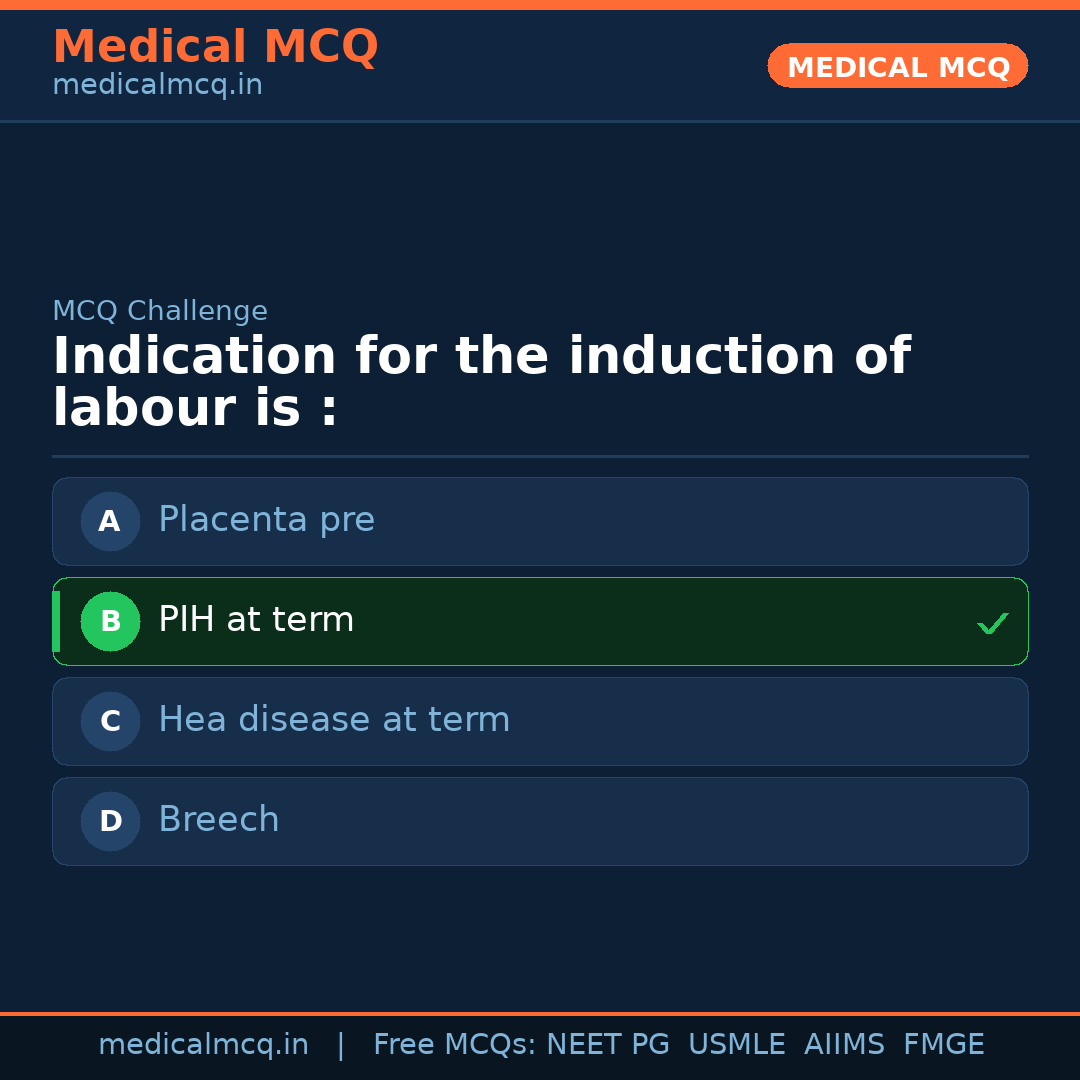Select answer option C Hea disease at term
The height and width of the screenshot is (1080, 1080).
coord(540,721)
